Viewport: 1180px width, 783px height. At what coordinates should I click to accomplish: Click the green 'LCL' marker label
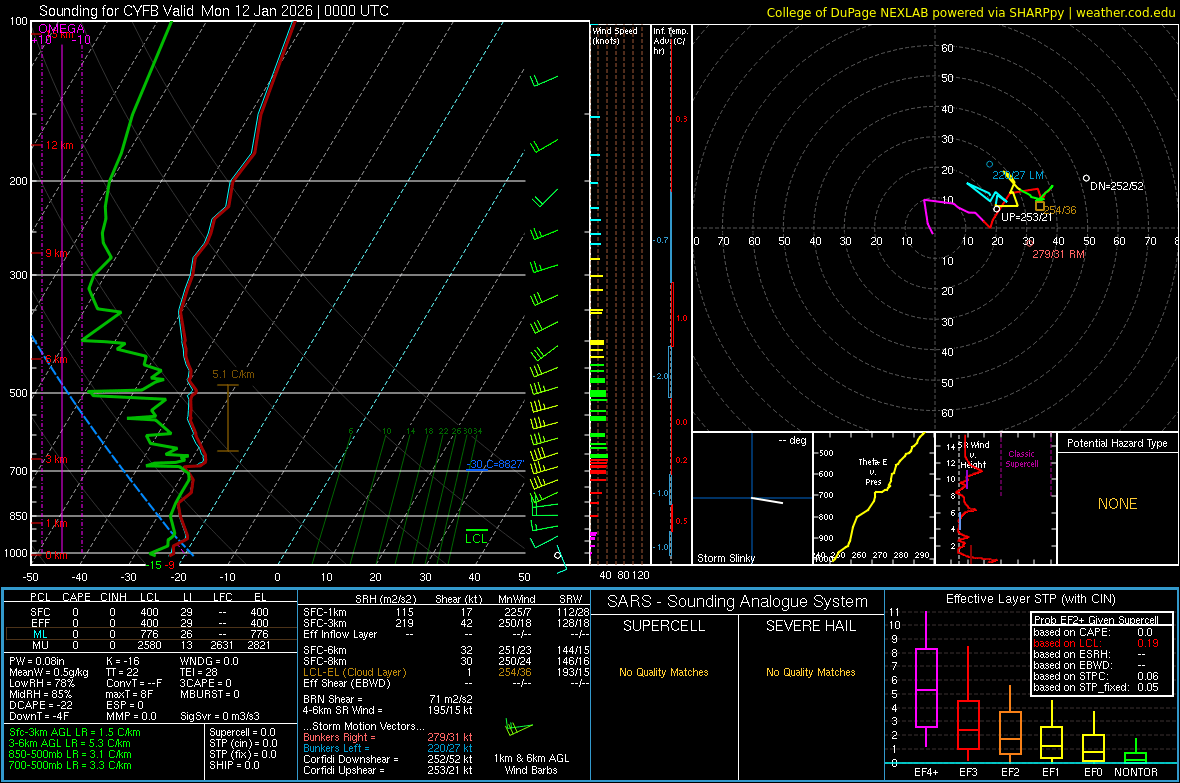coord(476,539)
